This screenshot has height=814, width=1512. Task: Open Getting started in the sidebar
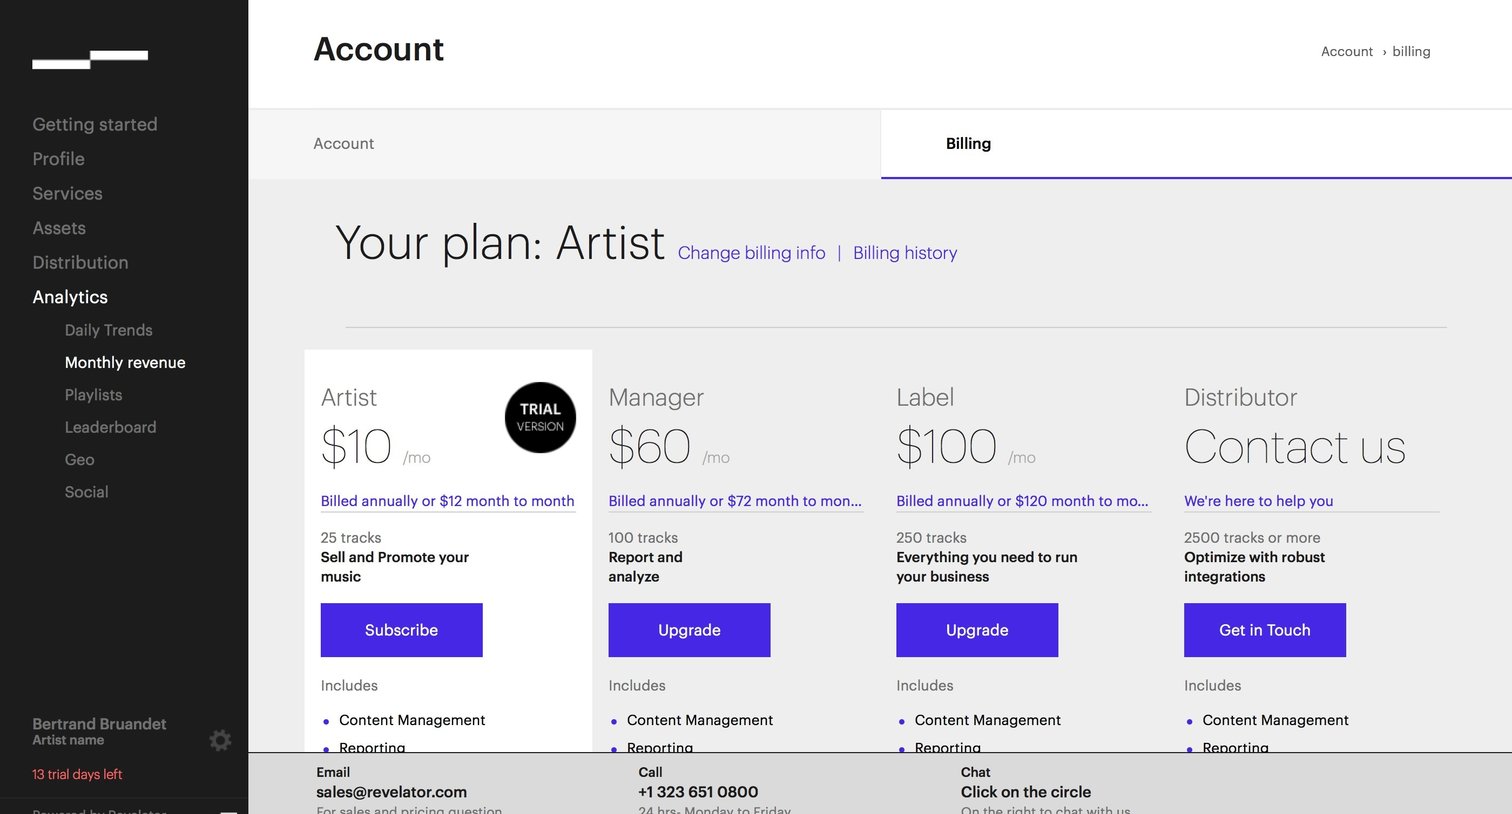tap(95, 124)
